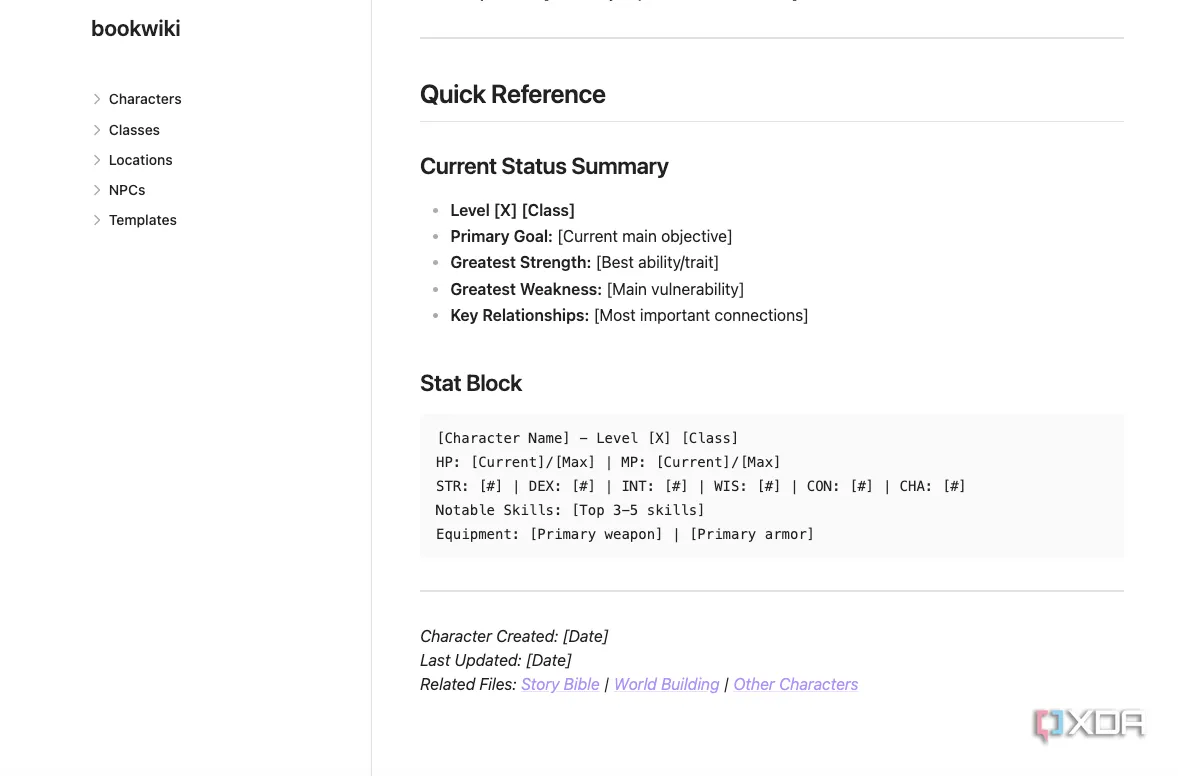Viewport: 1178px width, 776px height.
Task: Open the Locations sidebar entry
Action: click(x=140, y=160)
